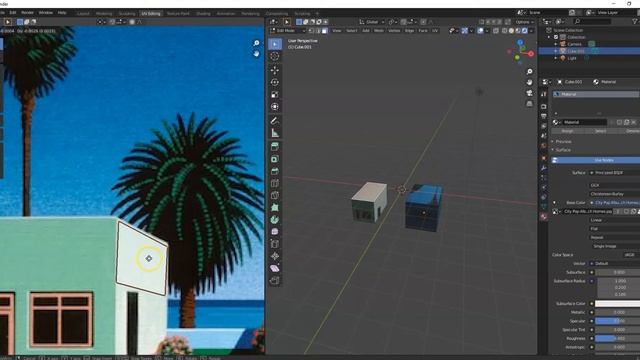
Task: Toggle X-ray display in viewport header
Action: (x=496, y=31)
